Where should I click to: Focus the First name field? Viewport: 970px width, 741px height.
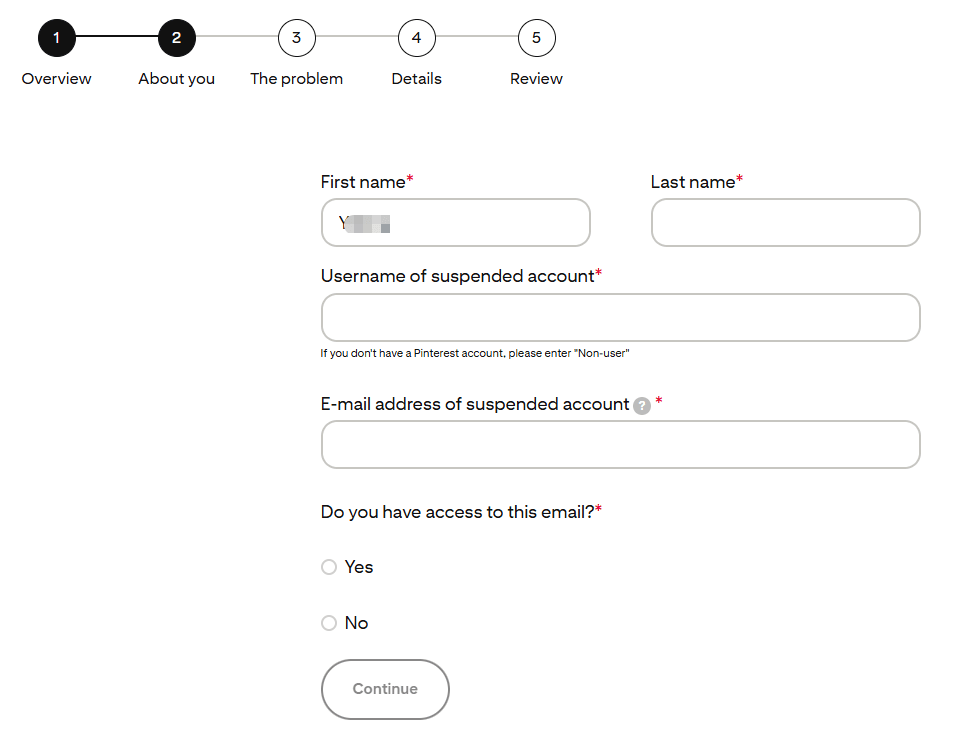pos(456,223)
